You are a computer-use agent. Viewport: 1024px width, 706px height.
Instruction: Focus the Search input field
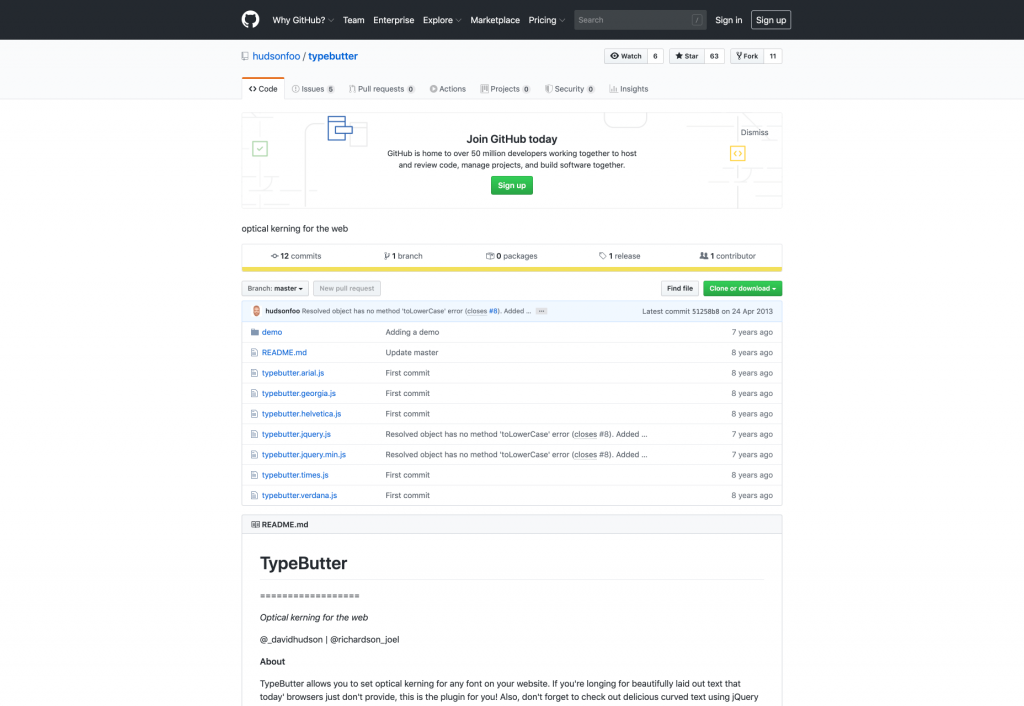point(640,20)
